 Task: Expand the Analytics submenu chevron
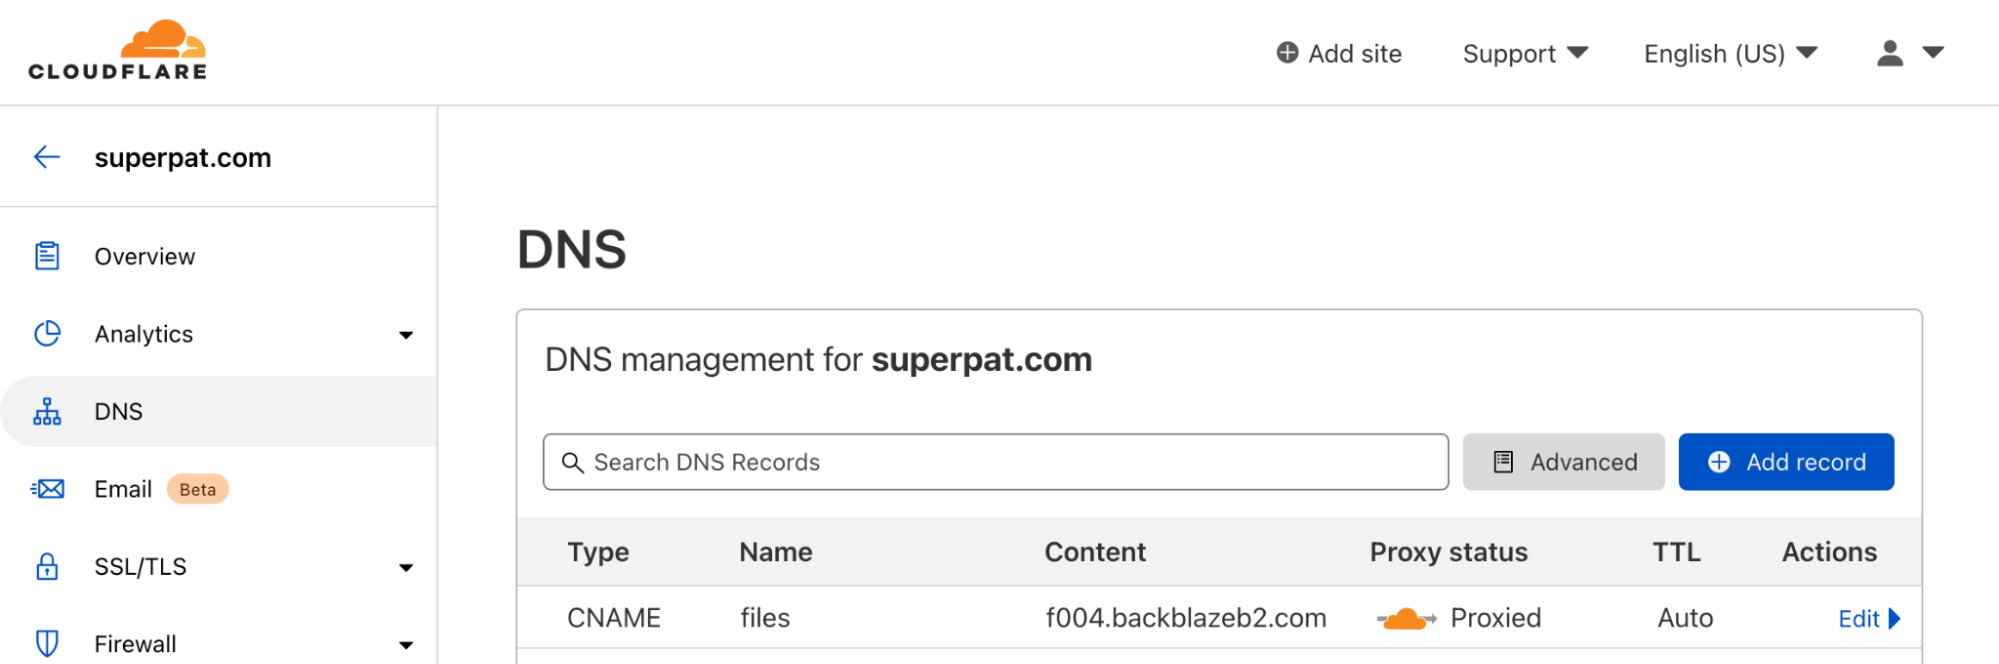[x=406, y=334]
